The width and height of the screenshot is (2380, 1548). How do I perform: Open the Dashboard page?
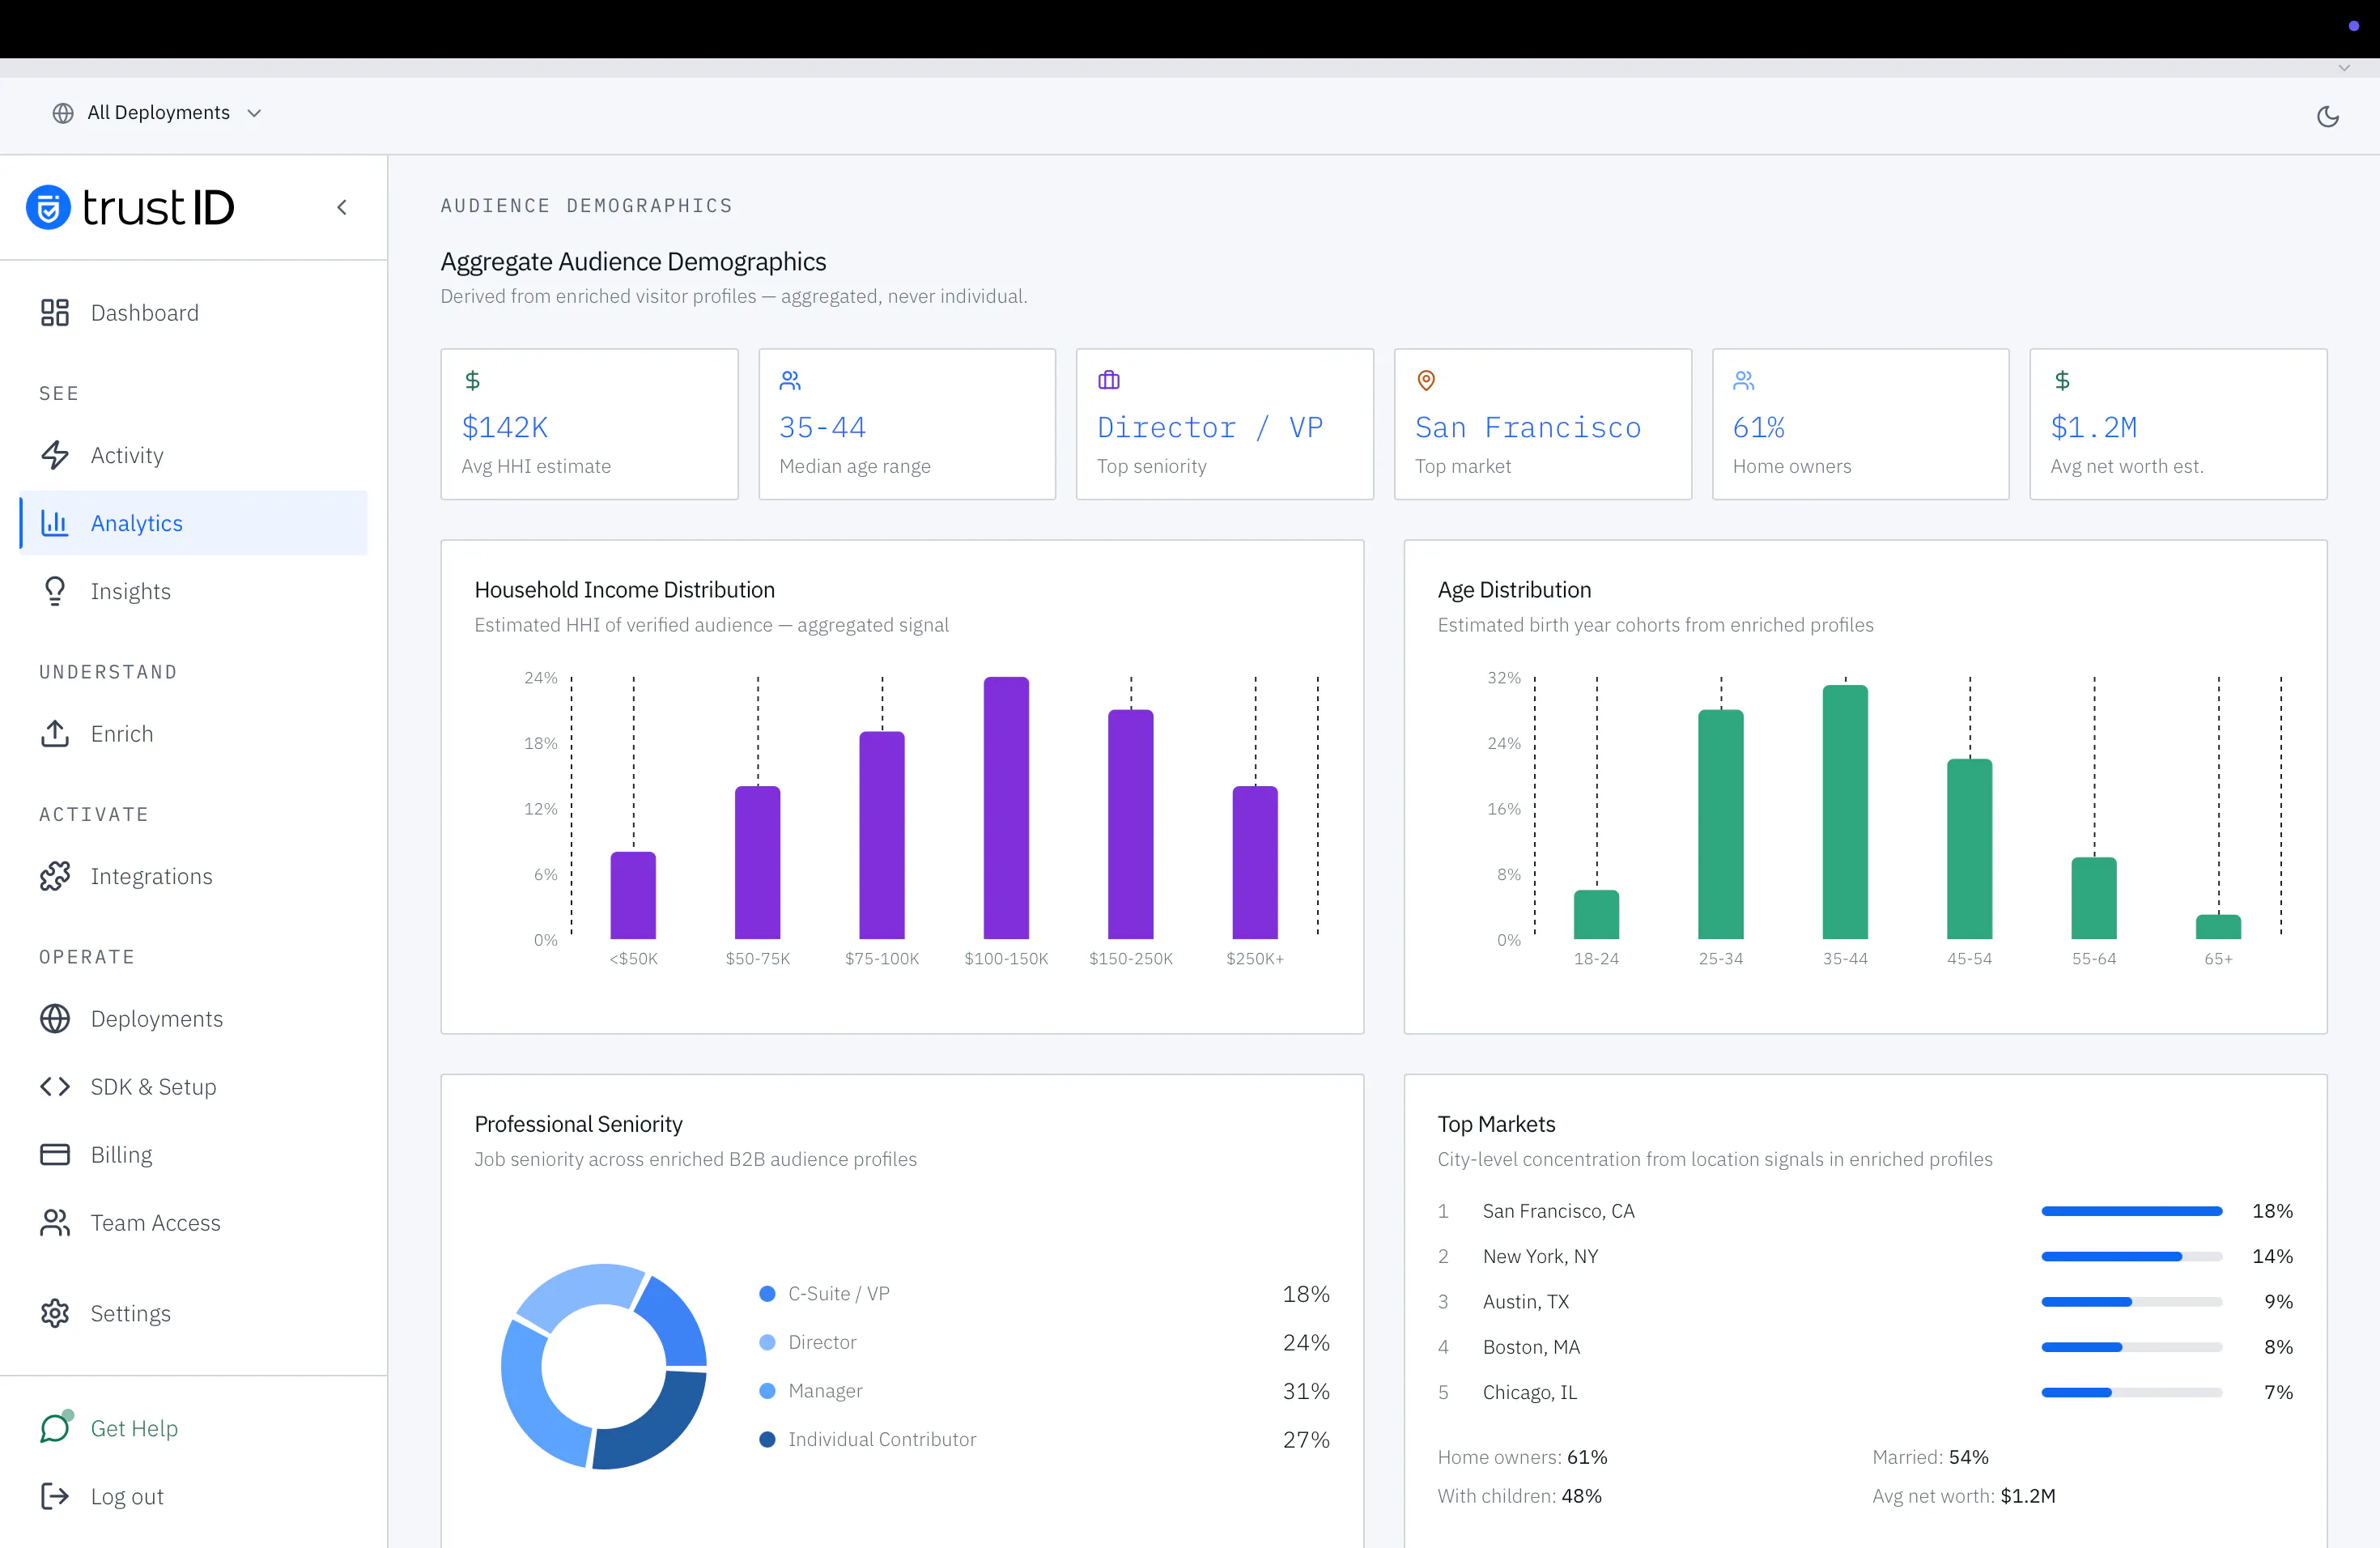click(194, 313)
